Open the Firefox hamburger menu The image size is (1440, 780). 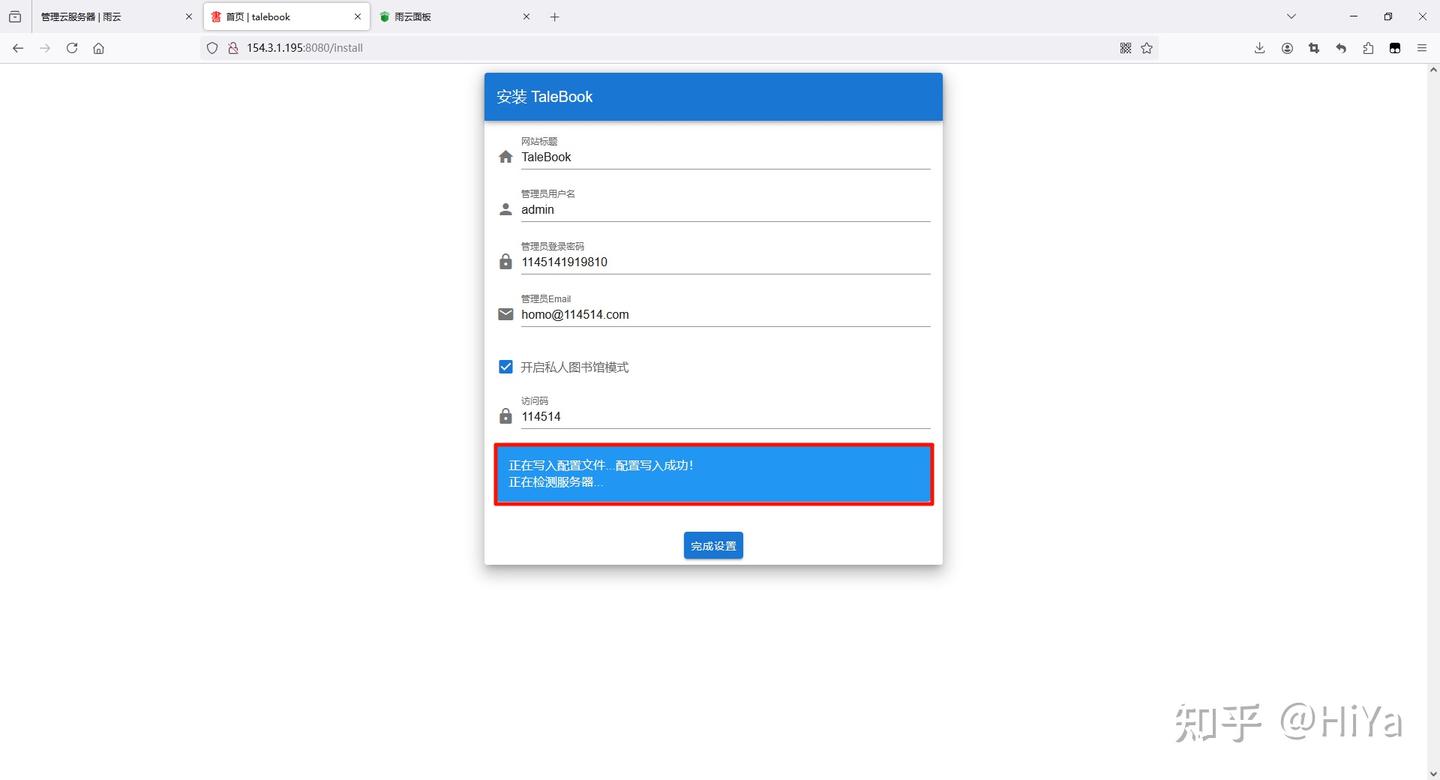[x=1422, y=48]
